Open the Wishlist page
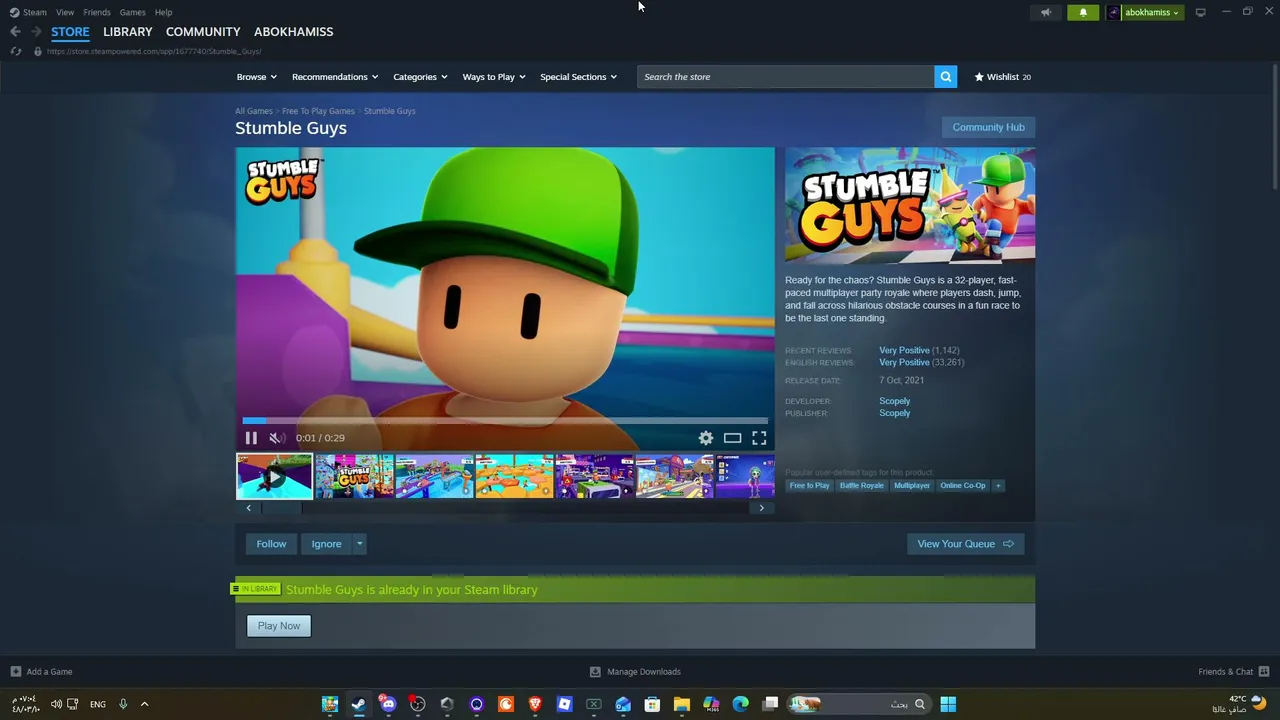The width and height of the screenshot is (1280, 720). pos(1003,77)
